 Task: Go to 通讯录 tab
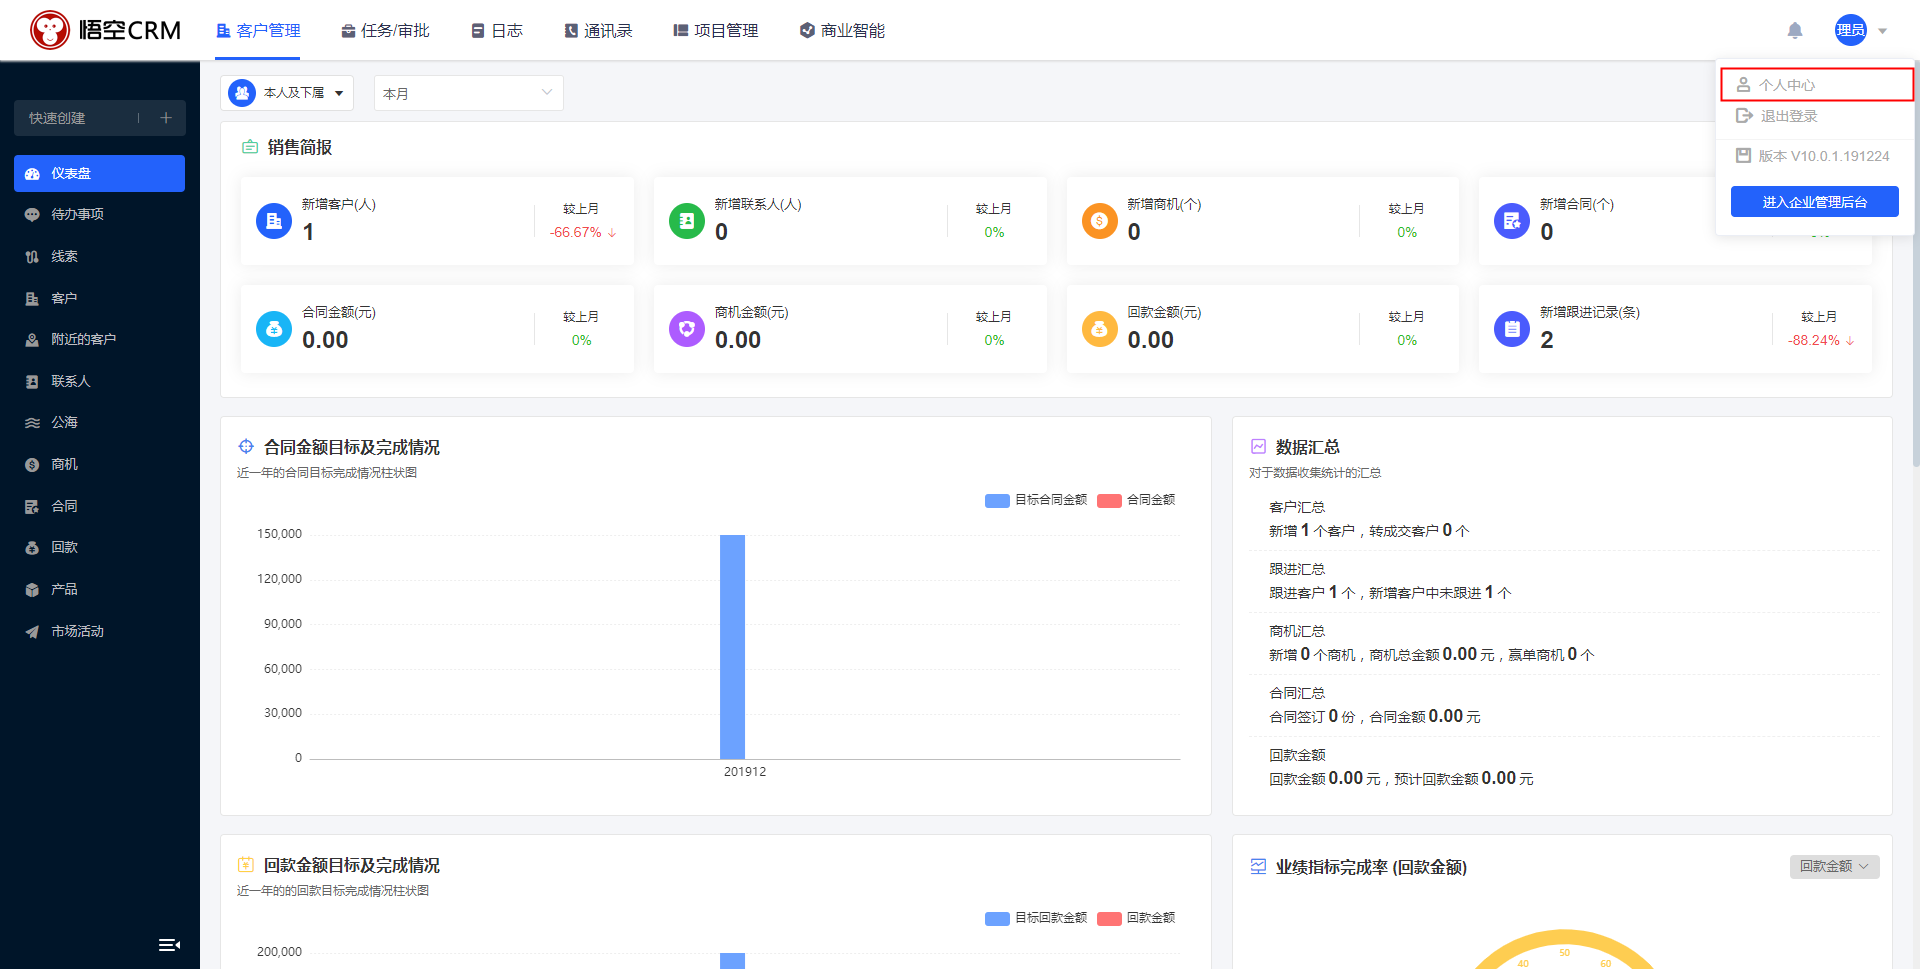[x=598, y=31]
